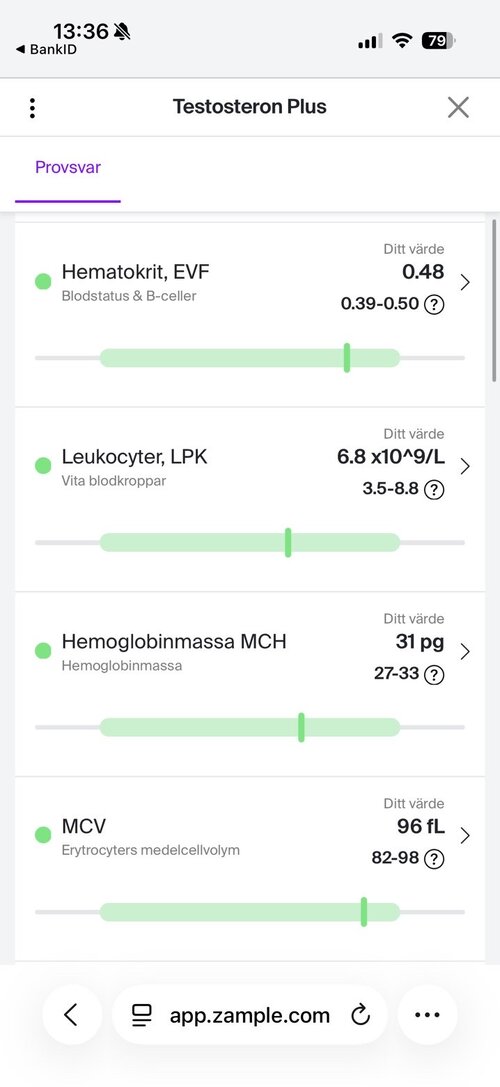Switch to the Provsvar tab
The height and width of the screenshot is (1087, 500).
[68, 168]
